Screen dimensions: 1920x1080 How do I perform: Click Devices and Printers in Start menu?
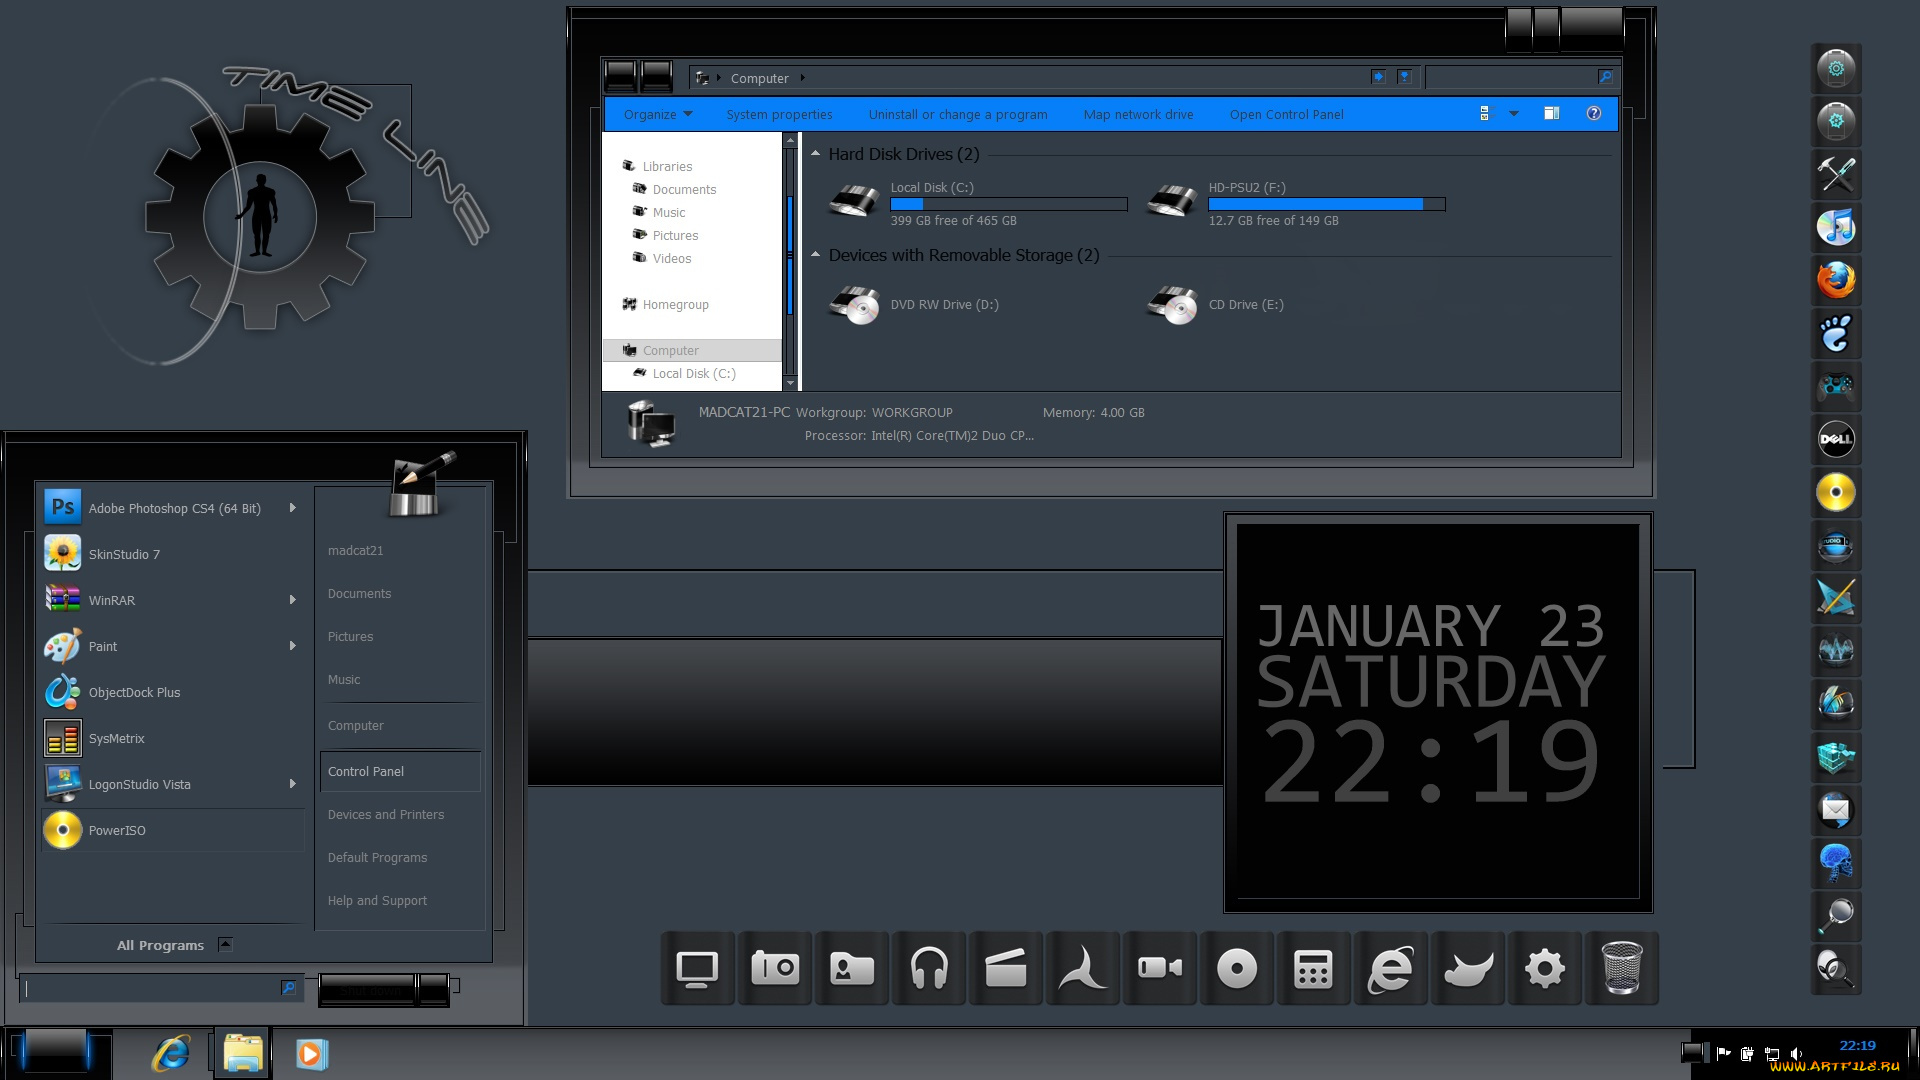[386, 814]
